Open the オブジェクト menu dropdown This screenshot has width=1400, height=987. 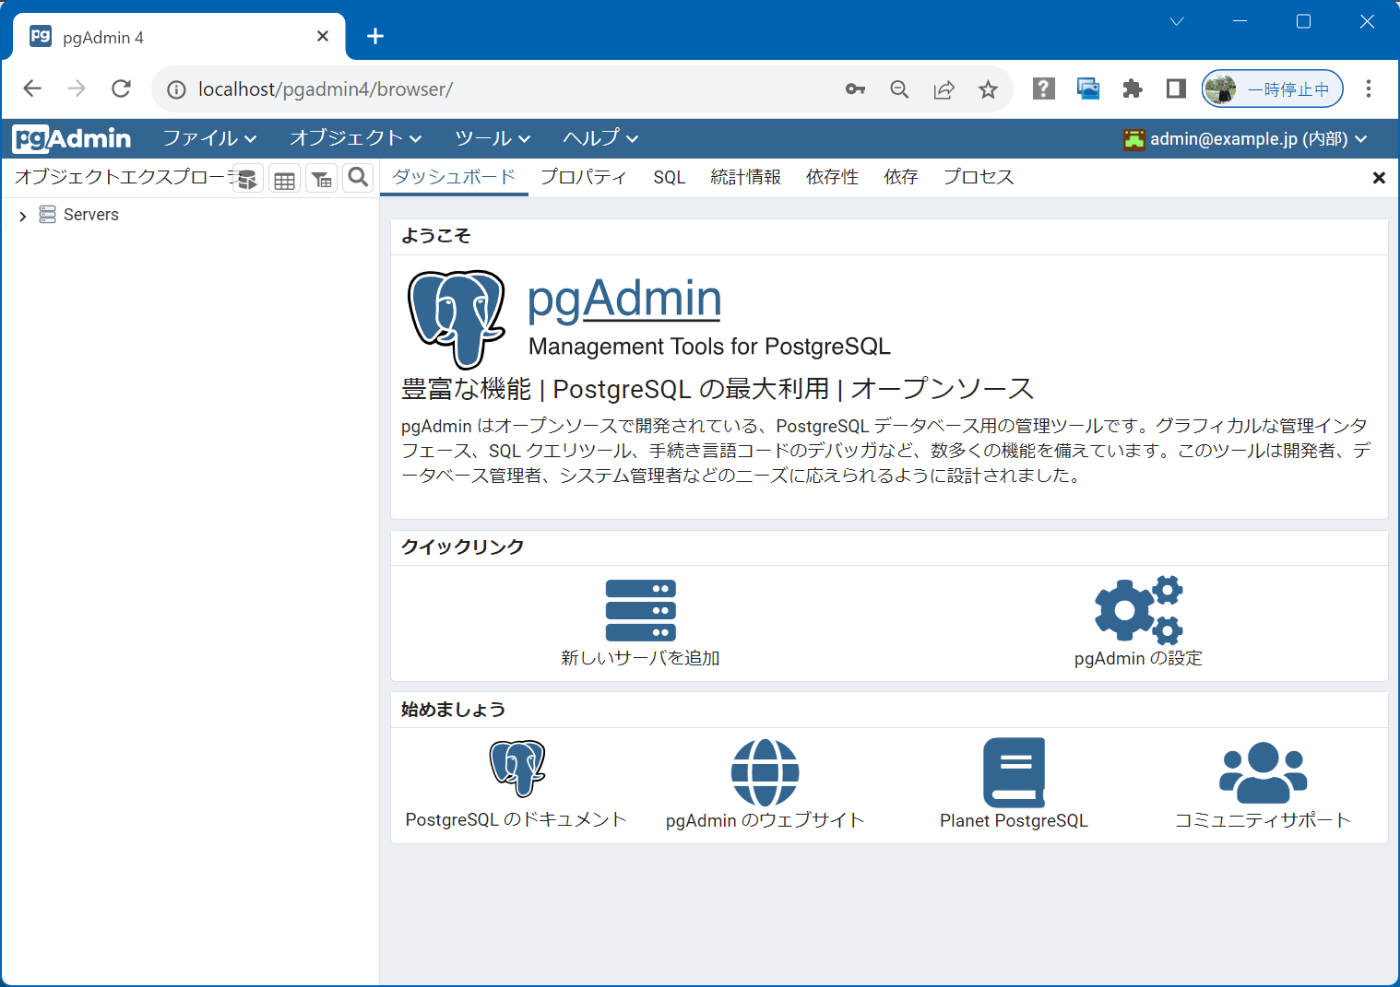(356, 138)
